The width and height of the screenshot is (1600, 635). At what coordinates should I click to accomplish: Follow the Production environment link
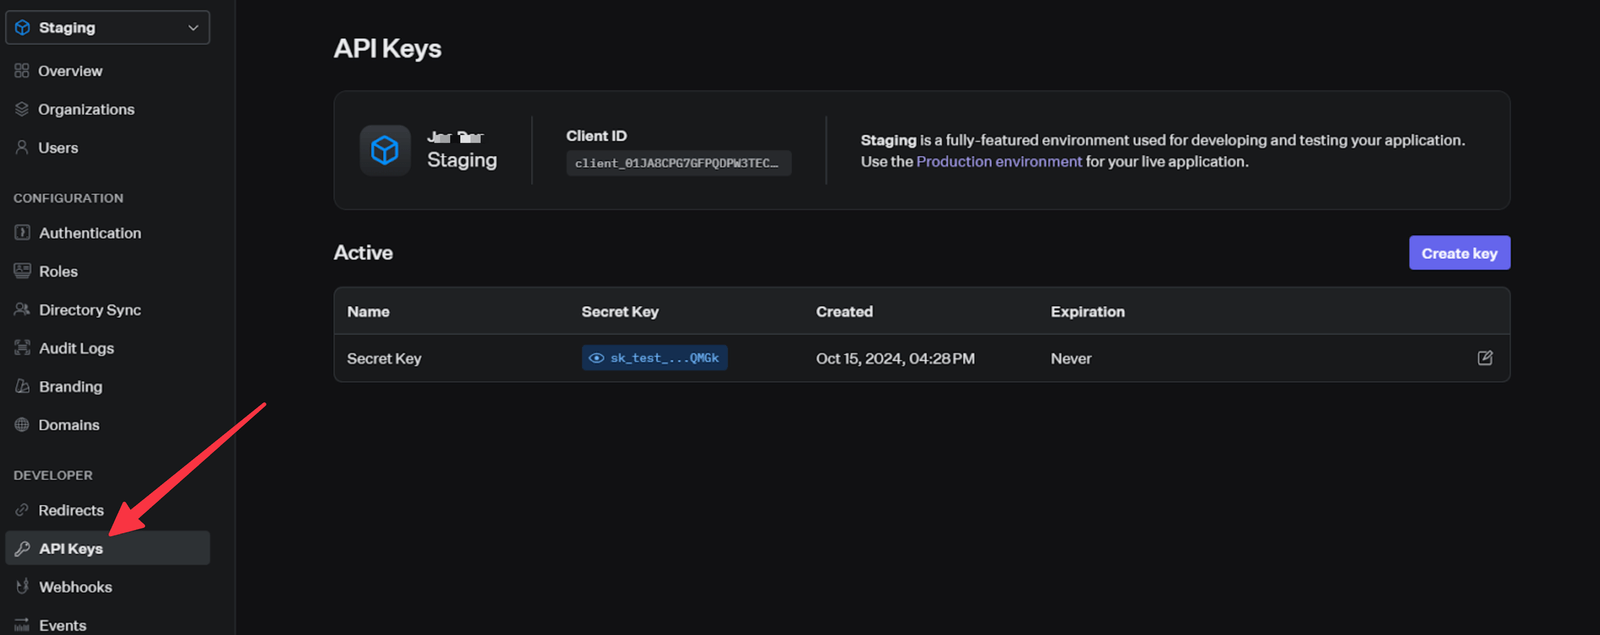tap(999, 161)
